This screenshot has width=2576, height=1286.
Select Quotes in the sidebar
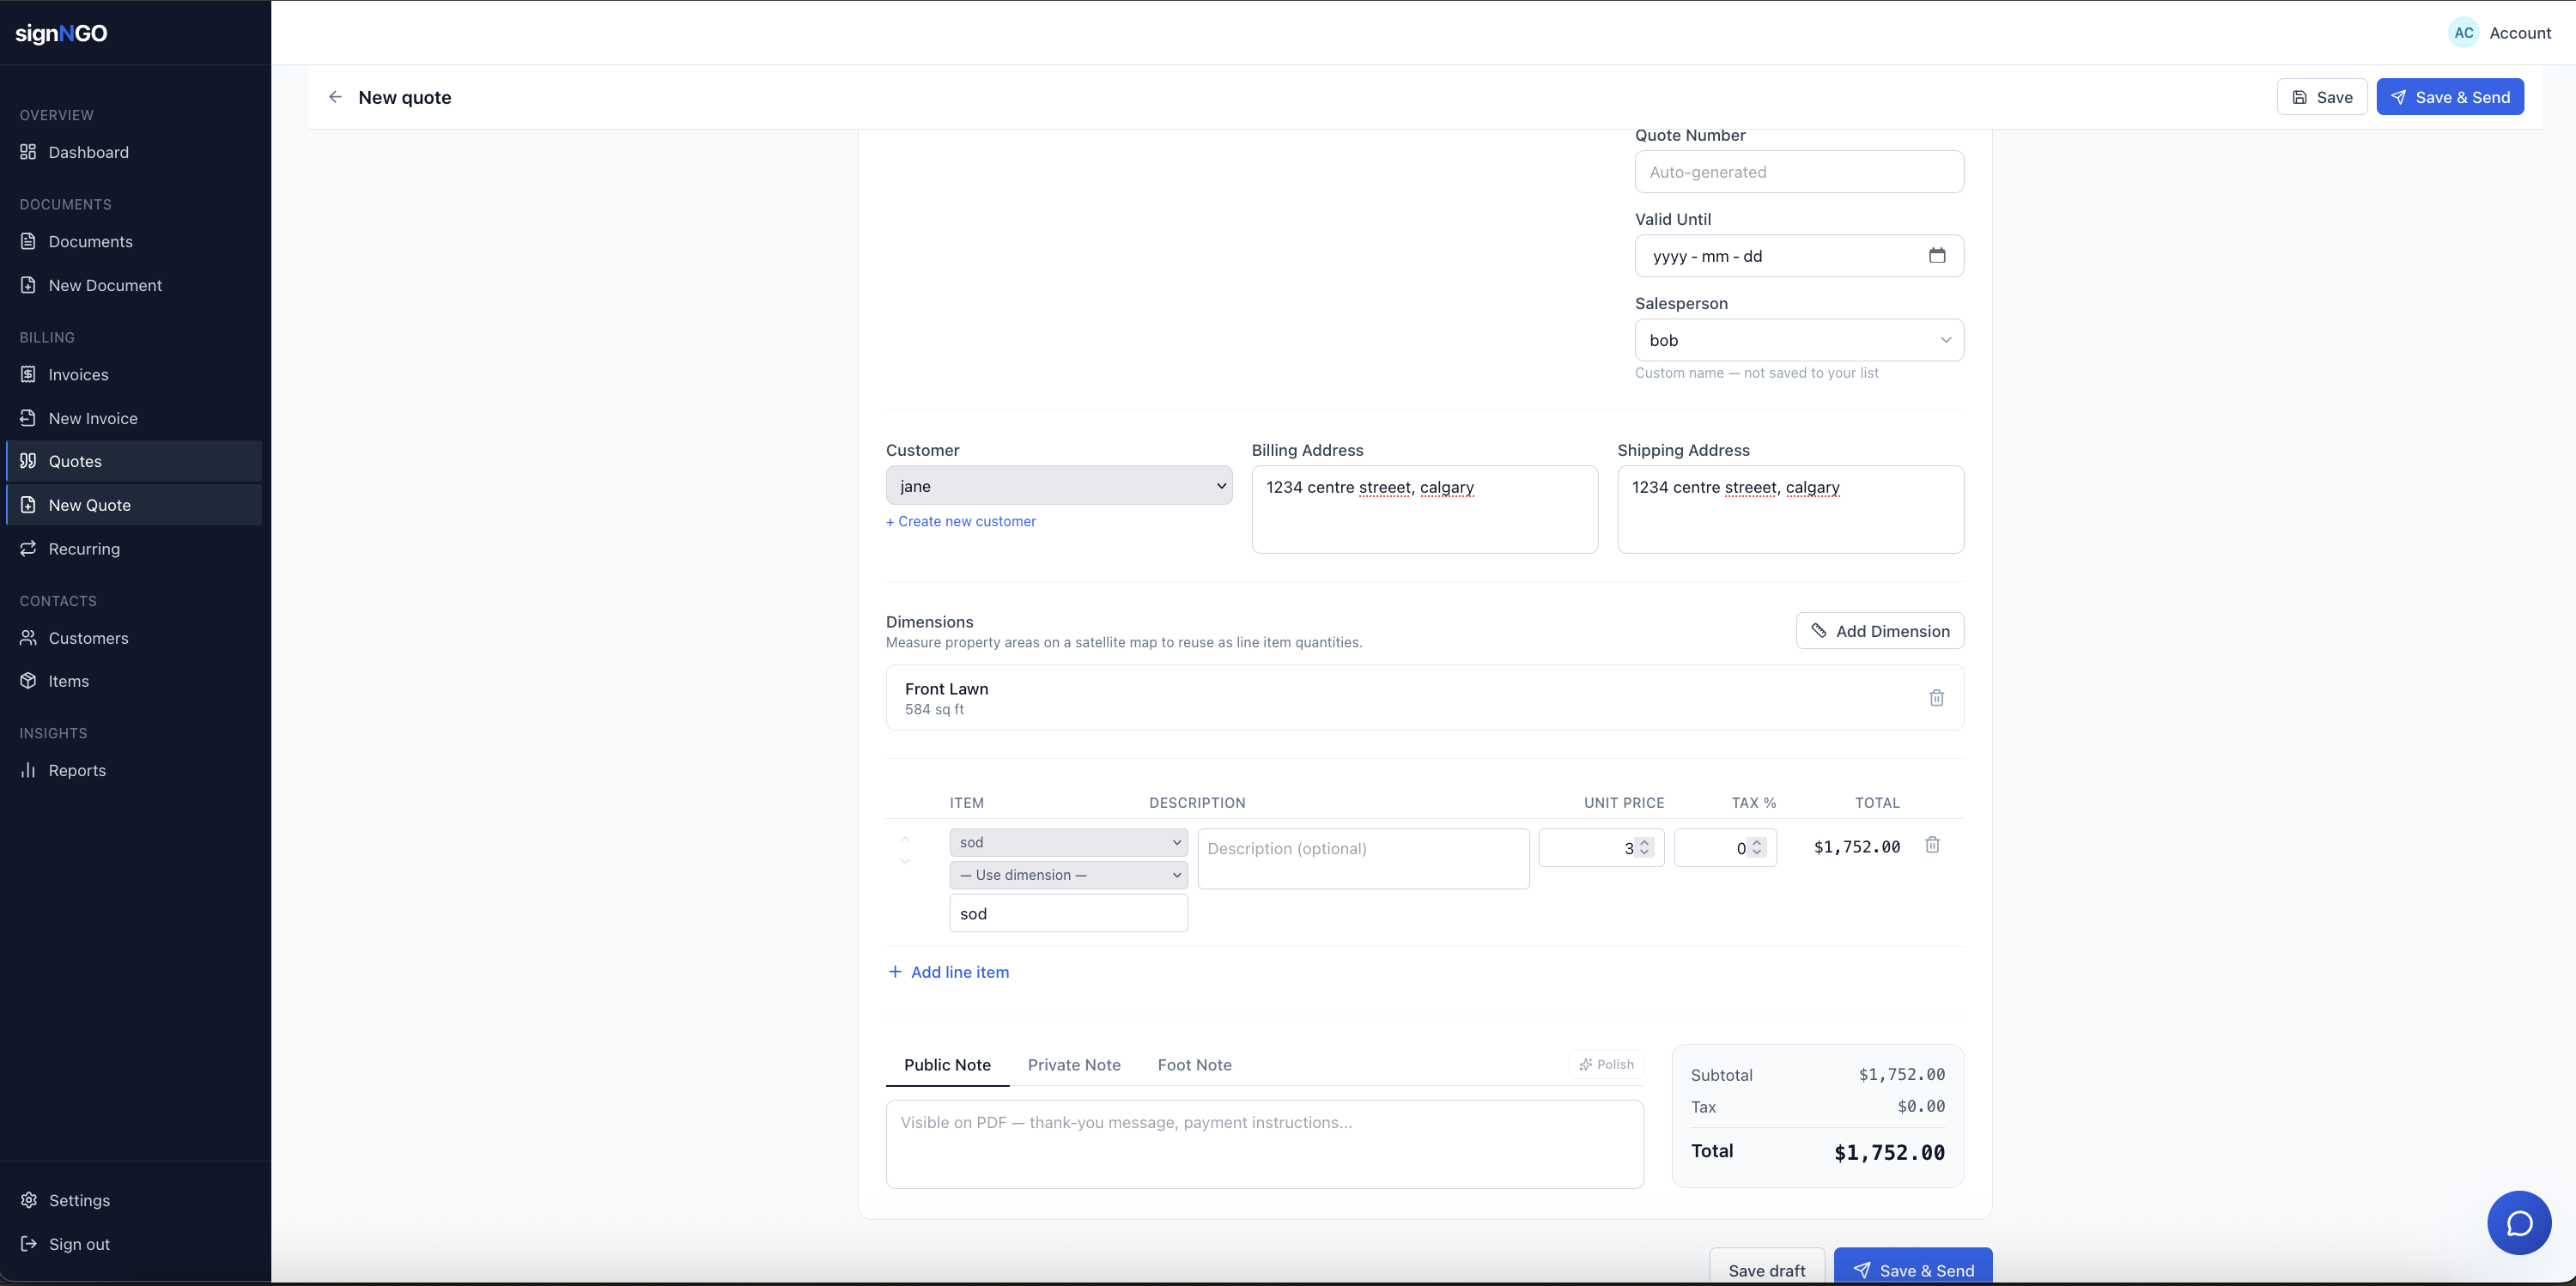[x=134, y=461]
